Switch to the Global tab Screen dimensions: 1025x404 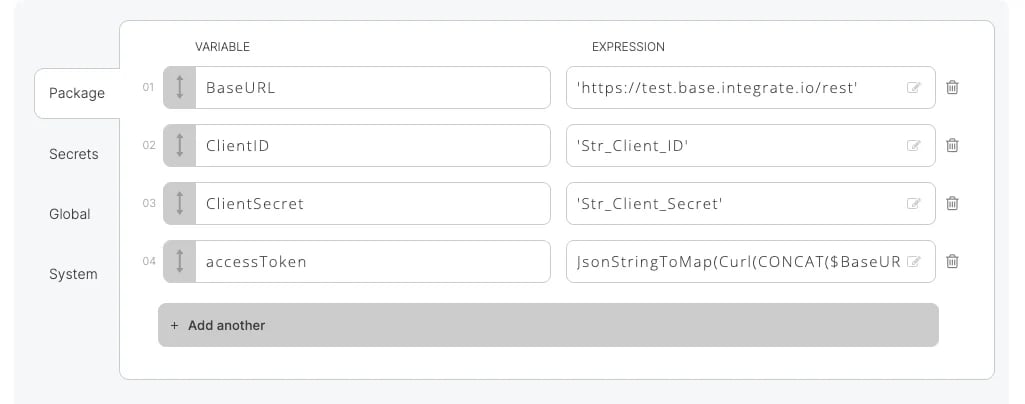point(70,214)
